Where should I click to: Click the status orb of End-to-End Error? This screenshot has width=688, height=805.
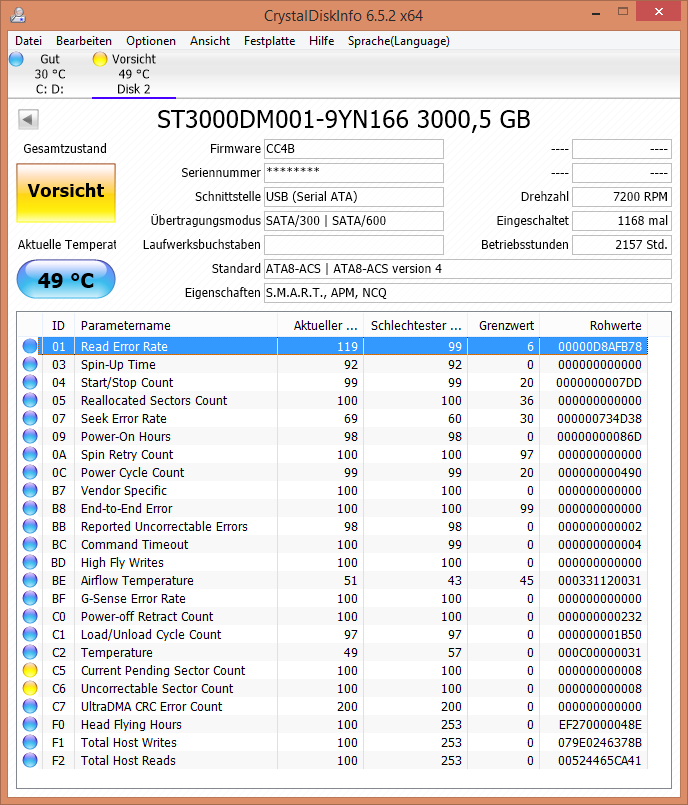tap(30, 508)
